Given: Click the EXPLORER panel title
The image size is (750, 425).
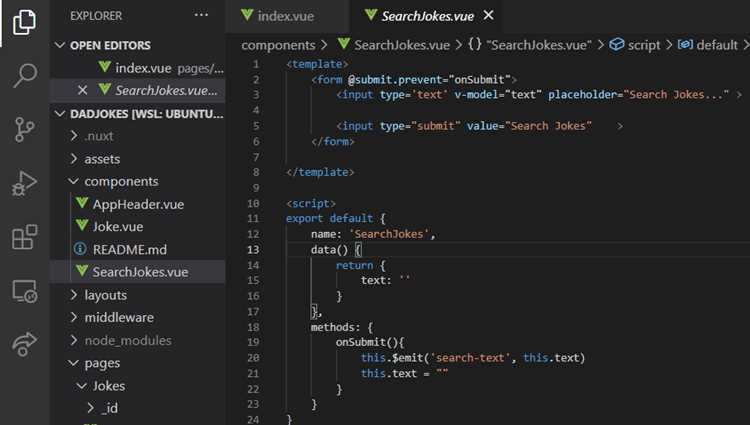Looking at the screenshot, I should [96, 16].
